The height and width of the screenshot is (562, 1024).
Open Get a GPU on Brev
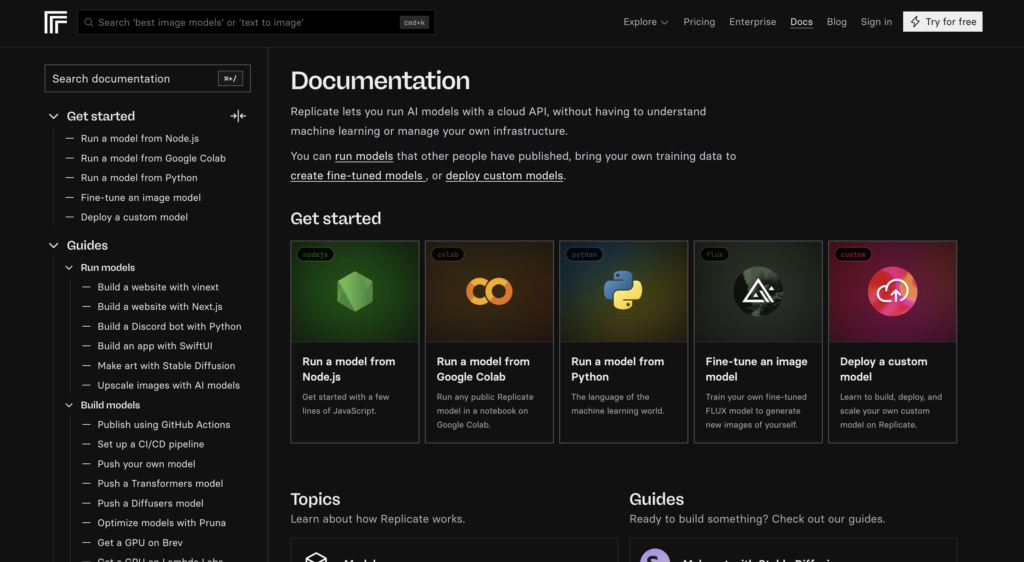coord(140,542)
